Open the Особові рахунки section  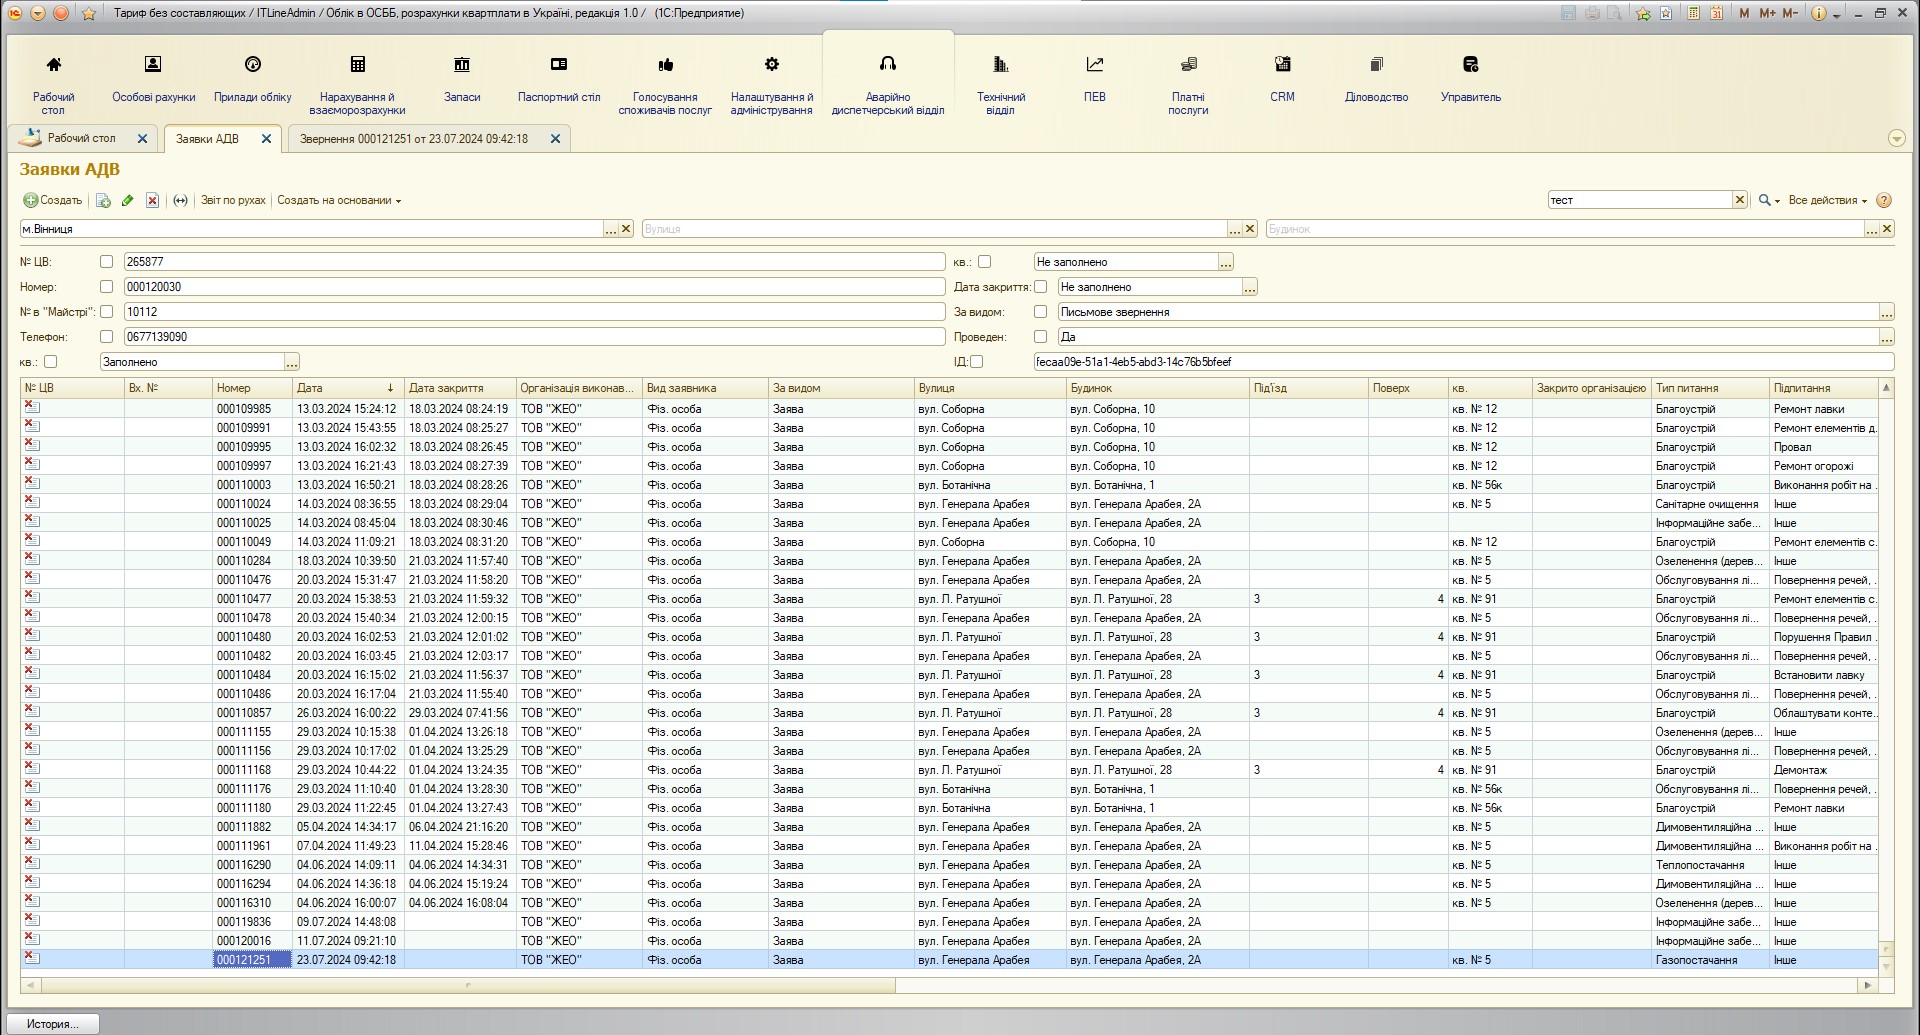(x=153, y=78)
